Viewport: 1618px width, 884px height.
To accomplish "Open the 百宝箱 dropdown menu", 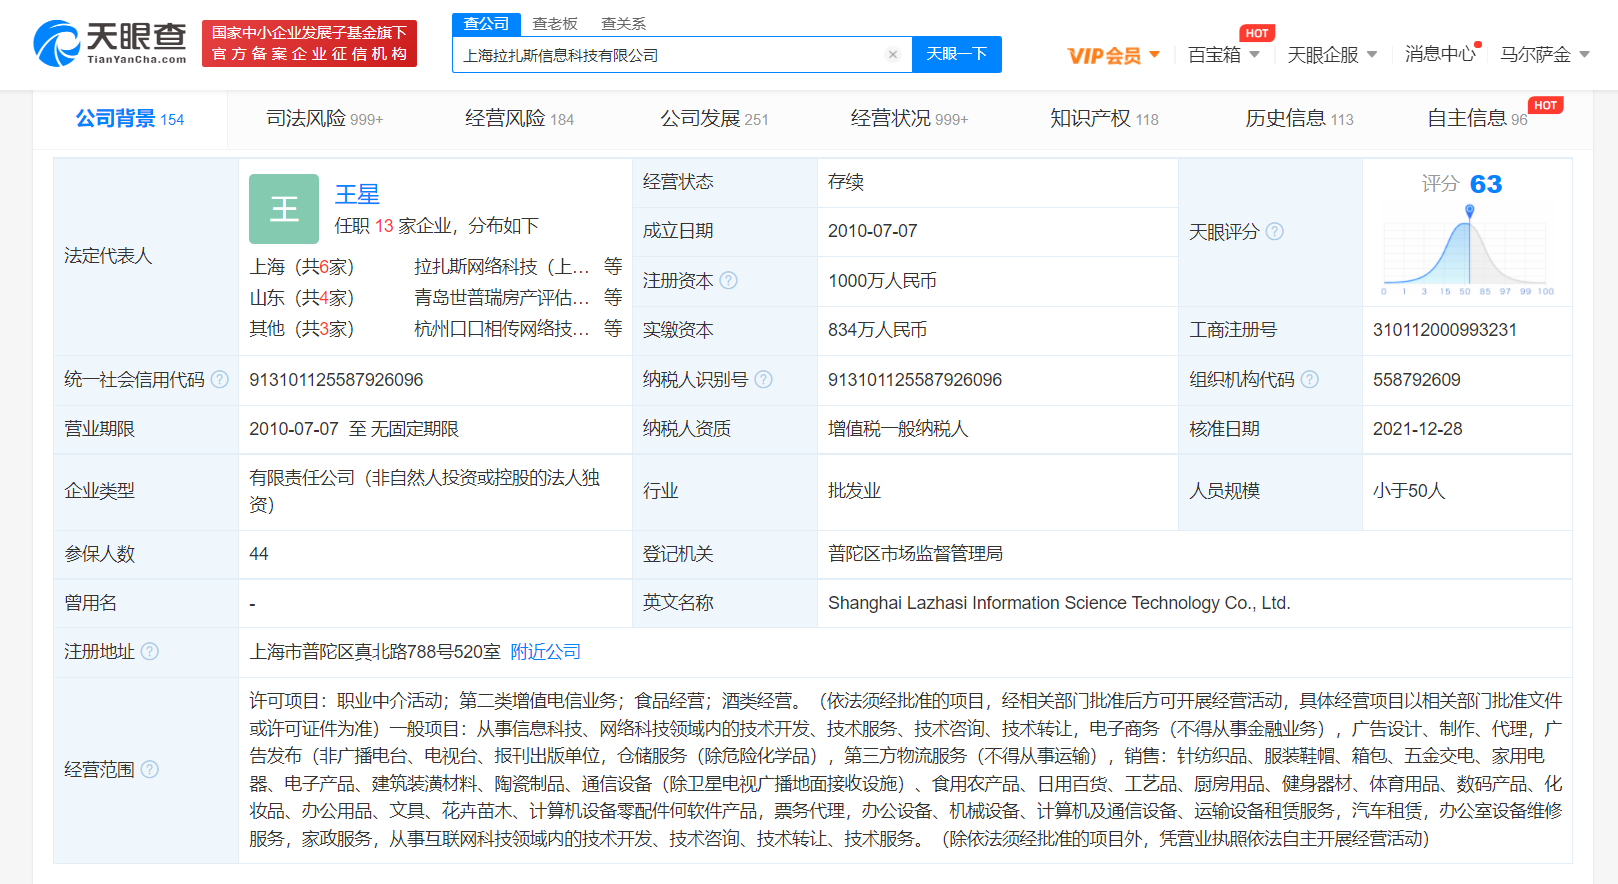I will [1223, 55].
